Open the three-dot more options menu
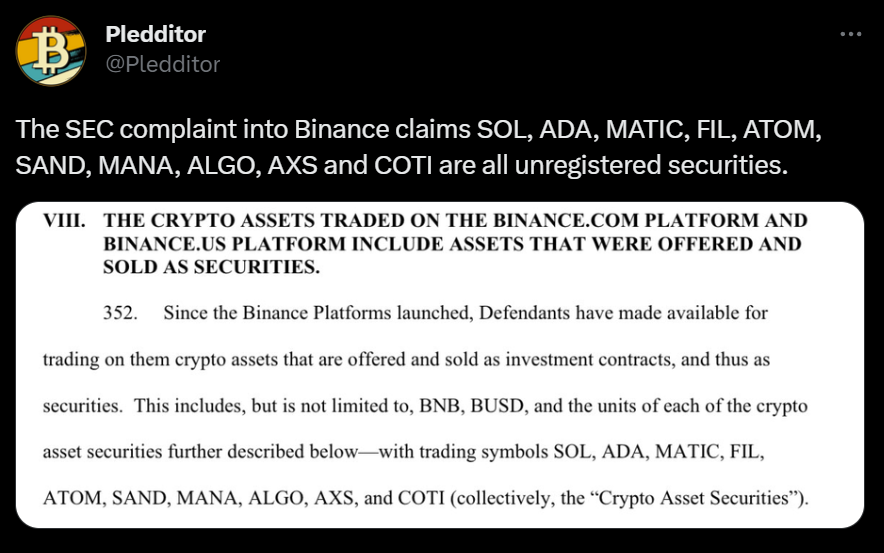The height and width of the screenshot is (553, 884). (x=850, y=33)
